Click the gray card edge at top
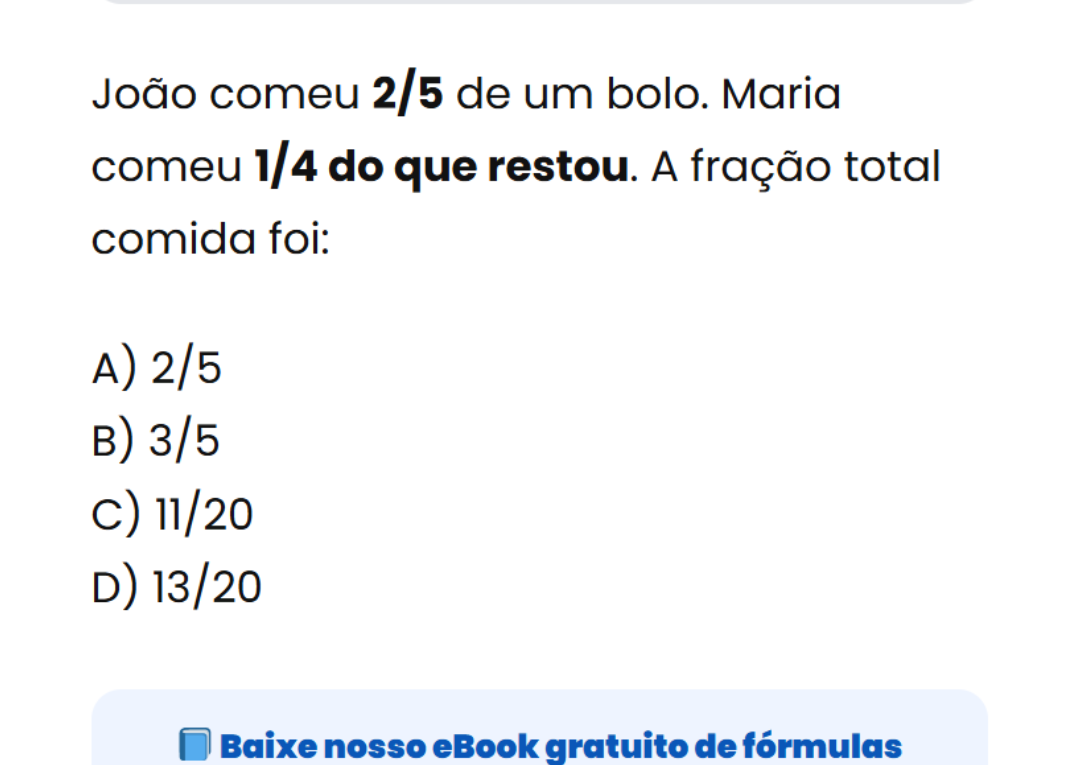The width and height of the screenshot is (1080, 765). pyautogui.click(x=540, y=2)
